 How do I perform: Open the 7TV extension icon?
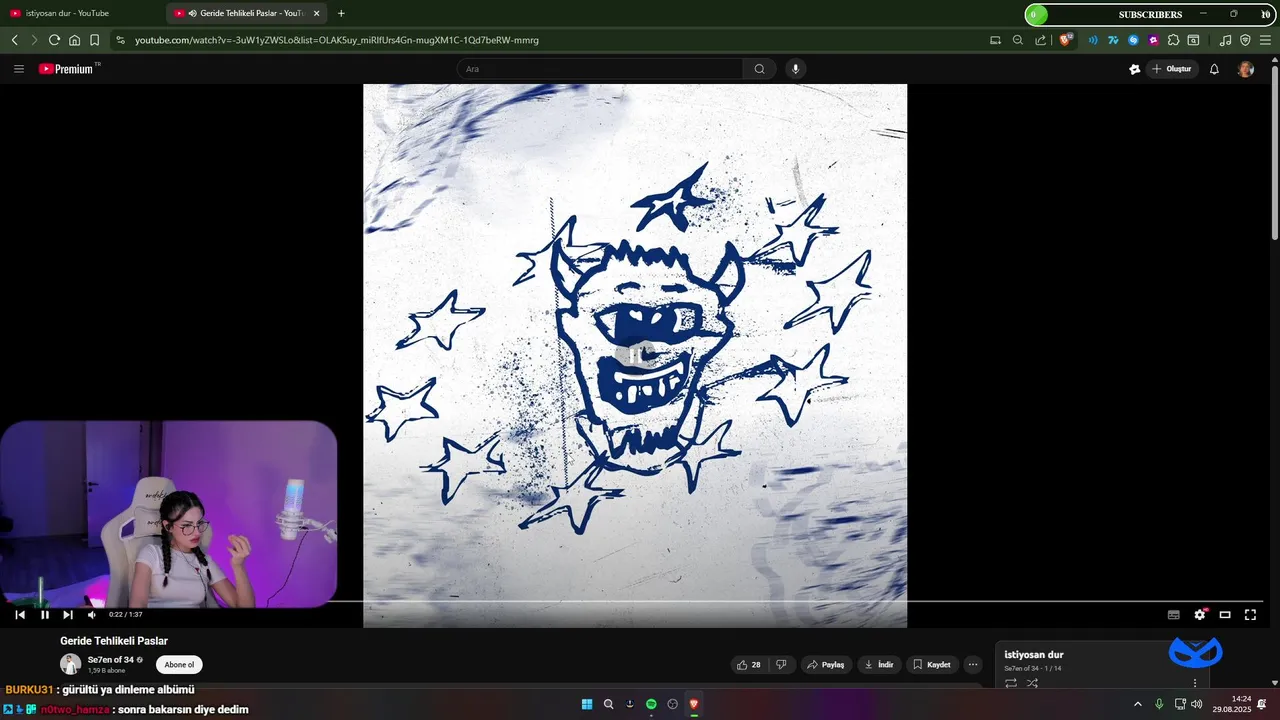pos(1113,40)
